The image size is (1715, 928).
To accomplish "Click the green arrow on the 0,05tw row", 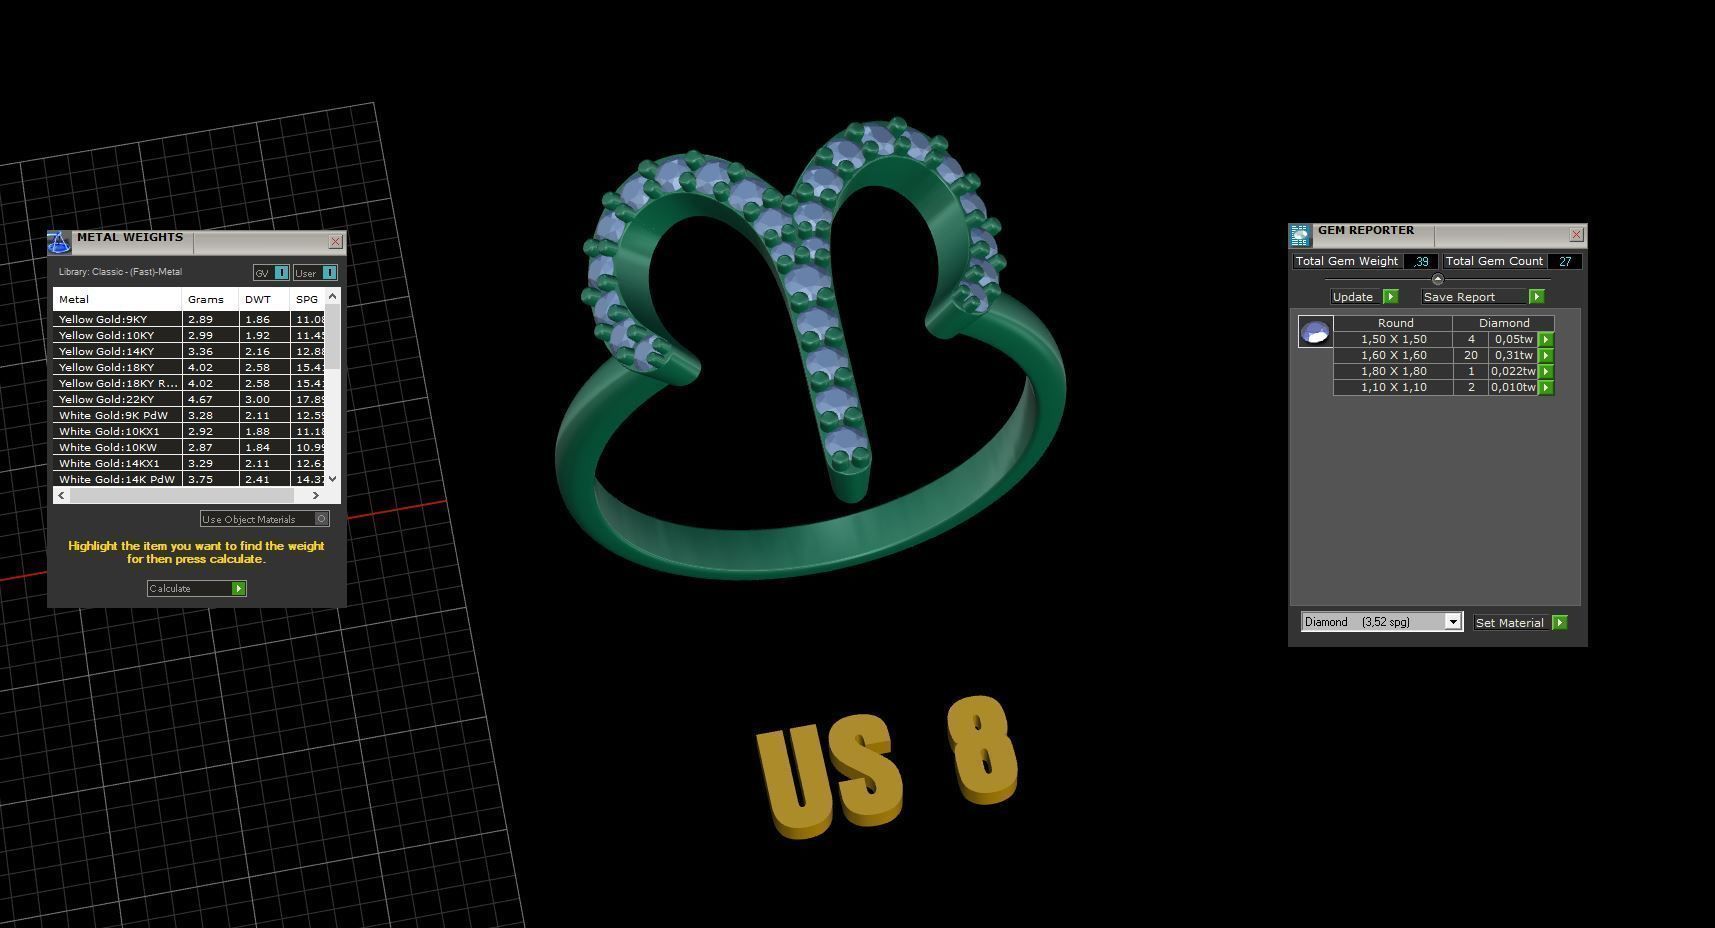I will [x=1546, y=339].
